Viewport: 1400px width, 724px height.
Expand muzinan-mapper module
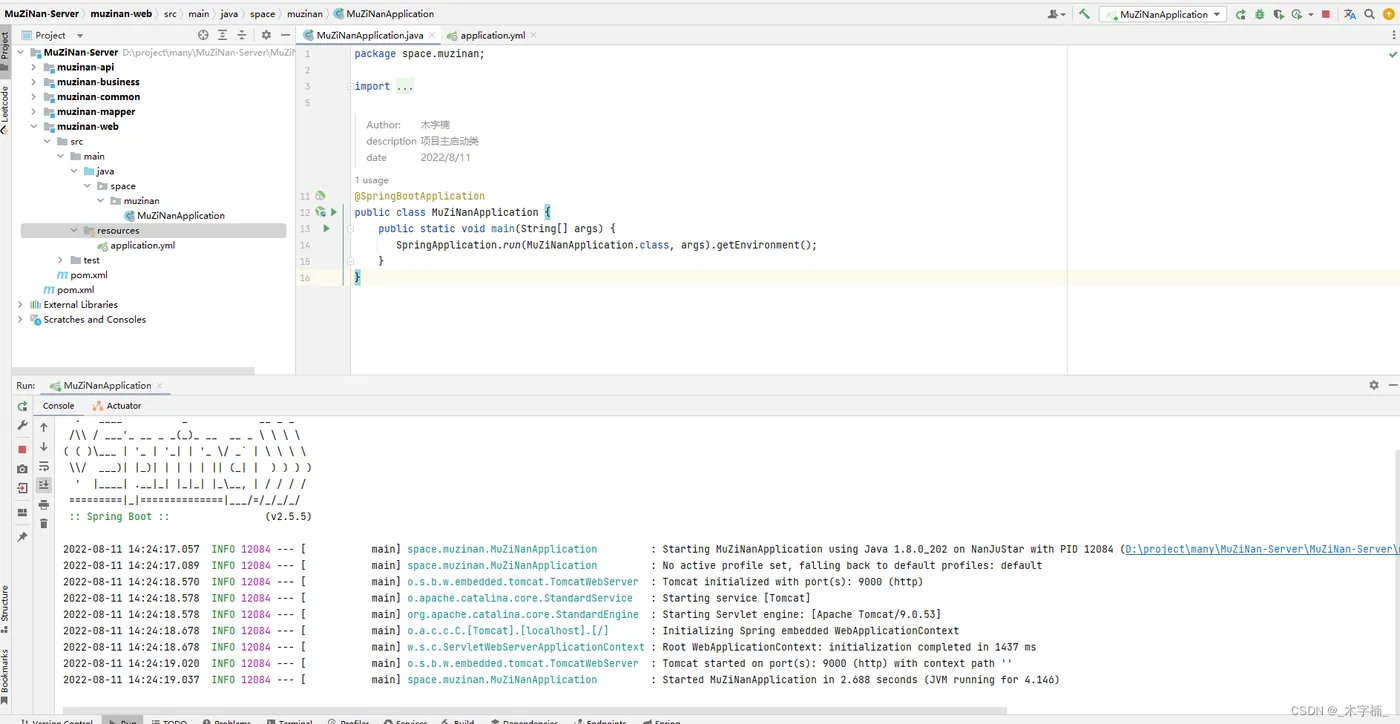(x=33, y=112)
